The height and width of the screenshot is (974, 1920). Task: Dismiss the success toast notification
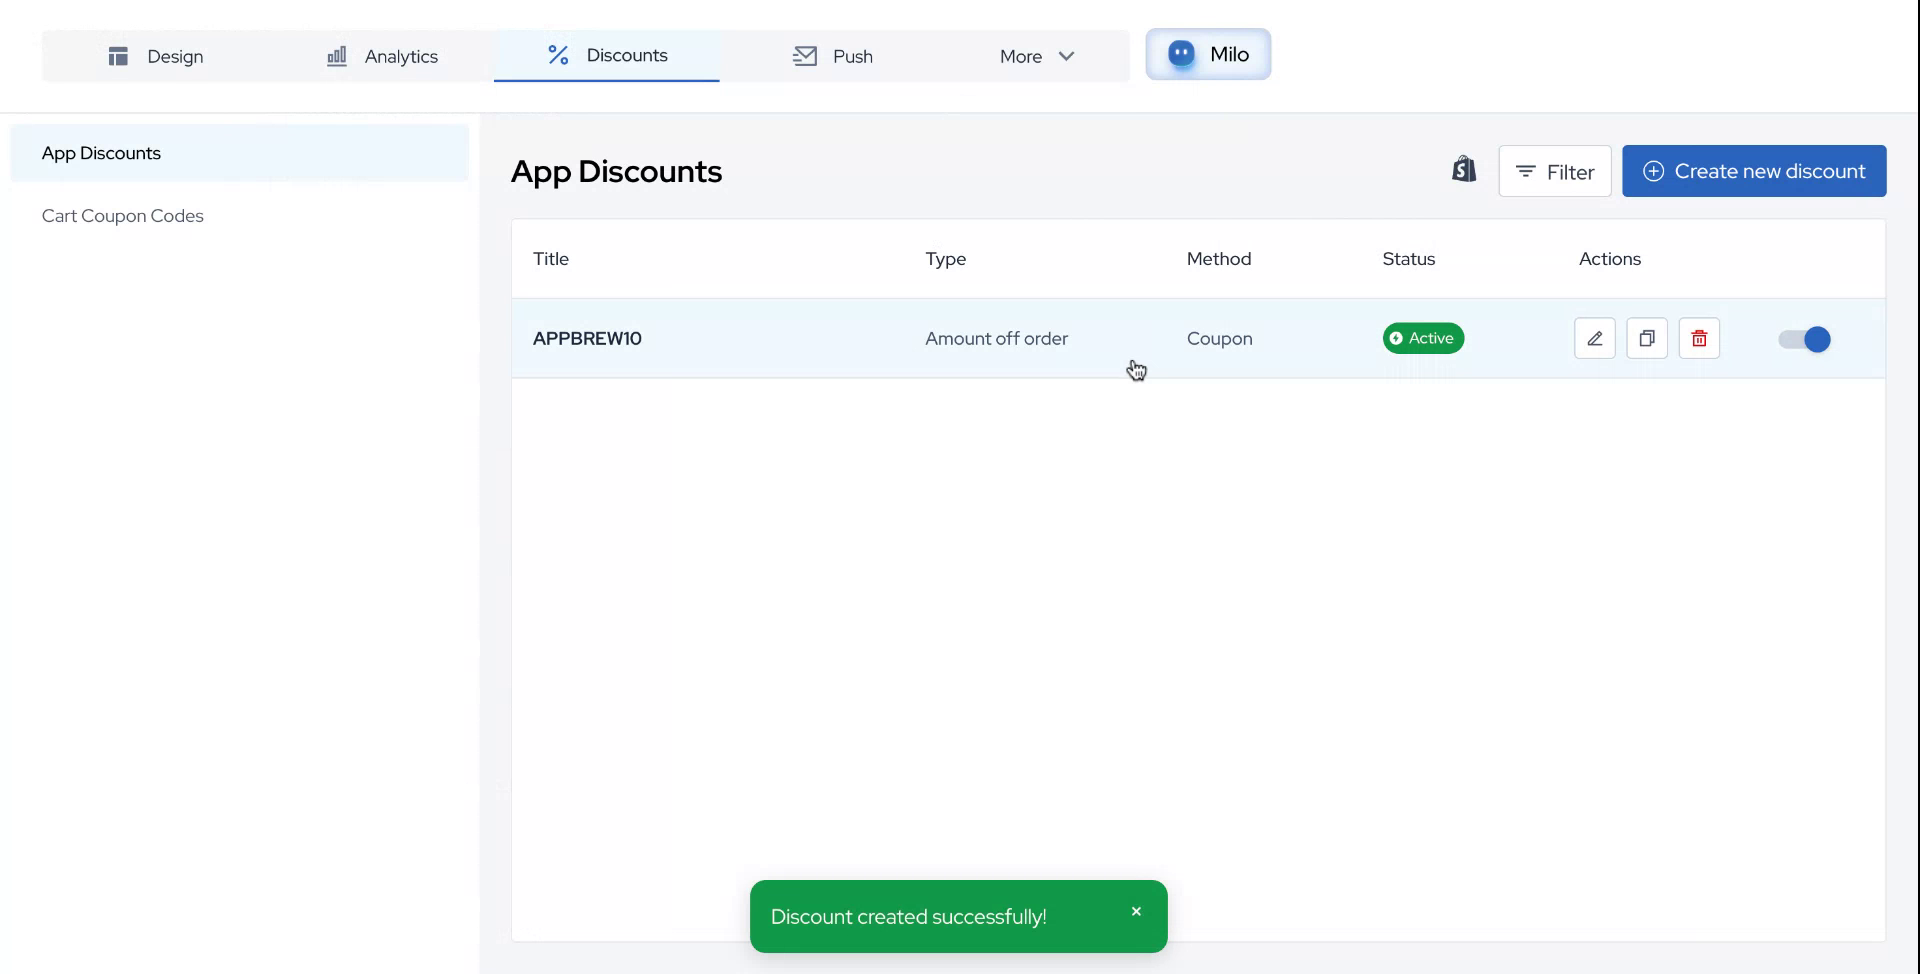click(1136, 911)
